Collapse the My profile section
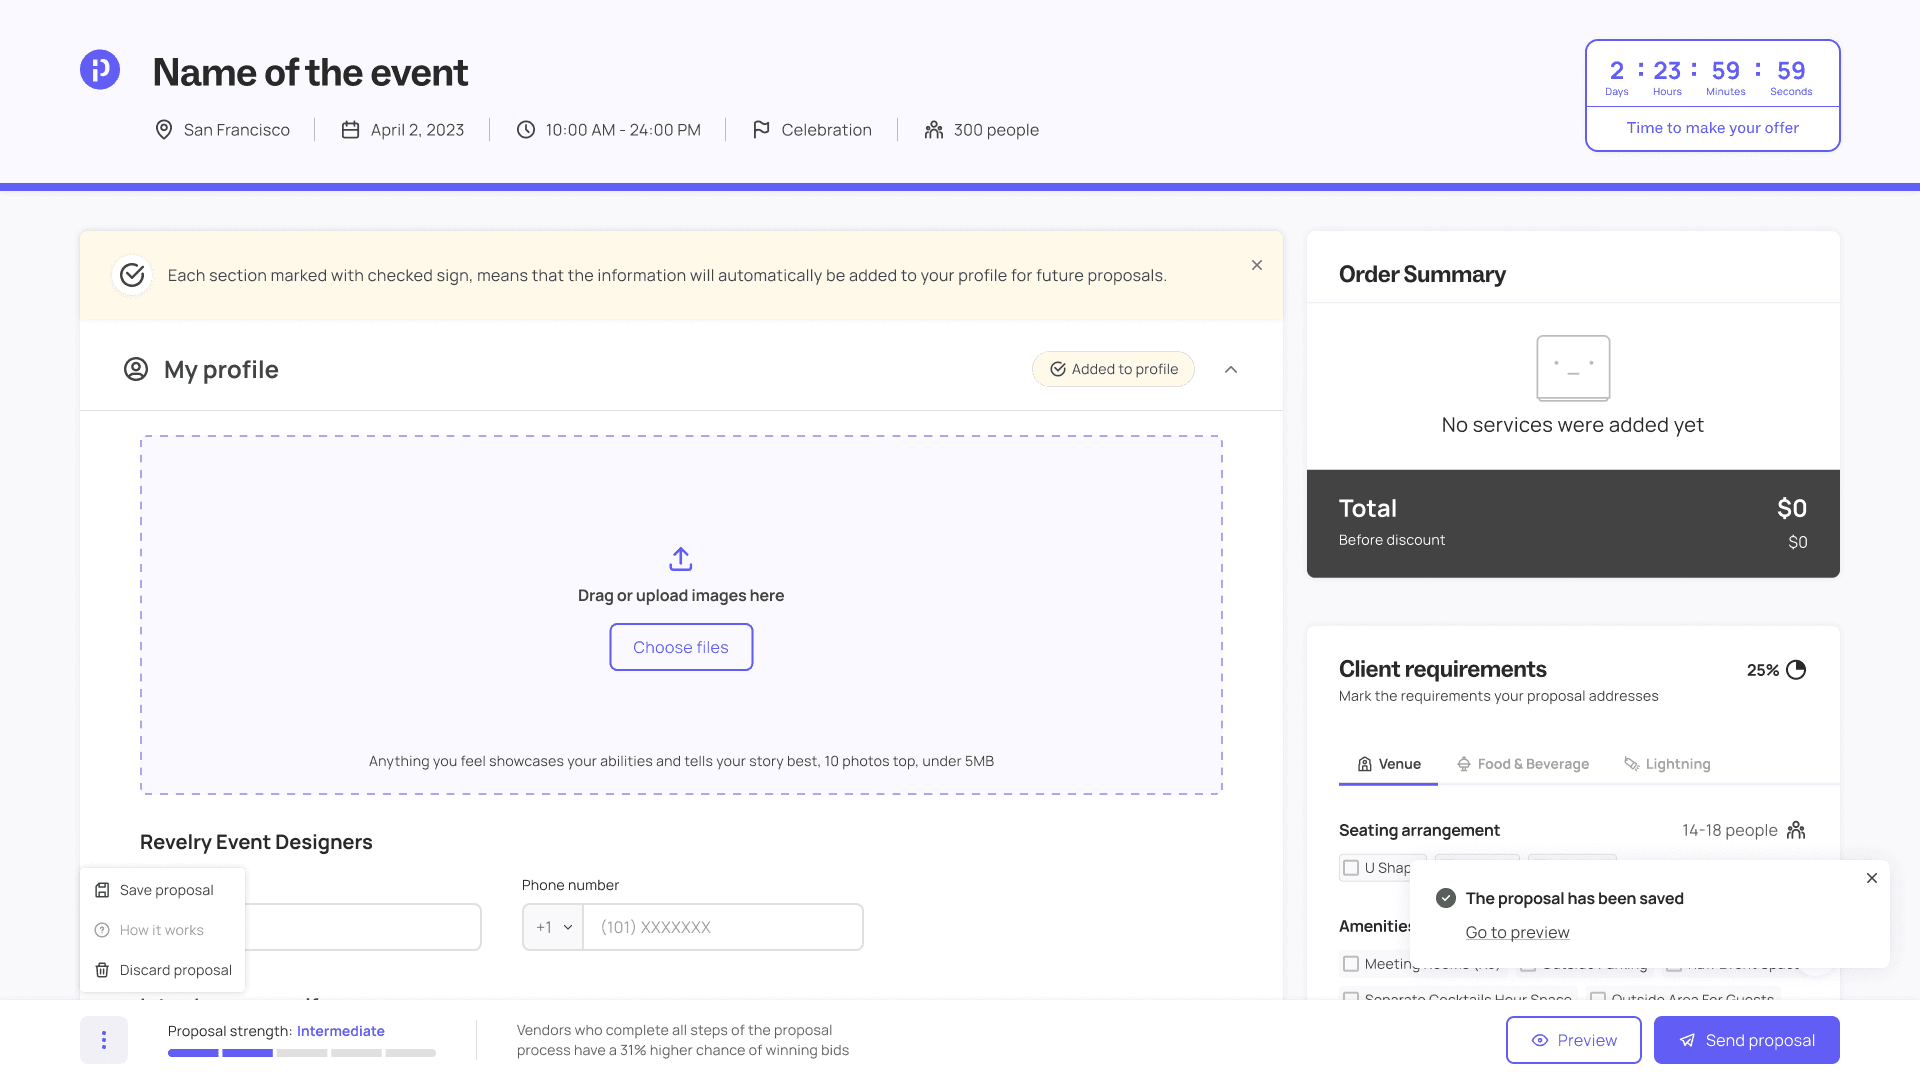The width and height of the screenshot is (1920, 1080). pyautogui.click(x=1231, y=369)
